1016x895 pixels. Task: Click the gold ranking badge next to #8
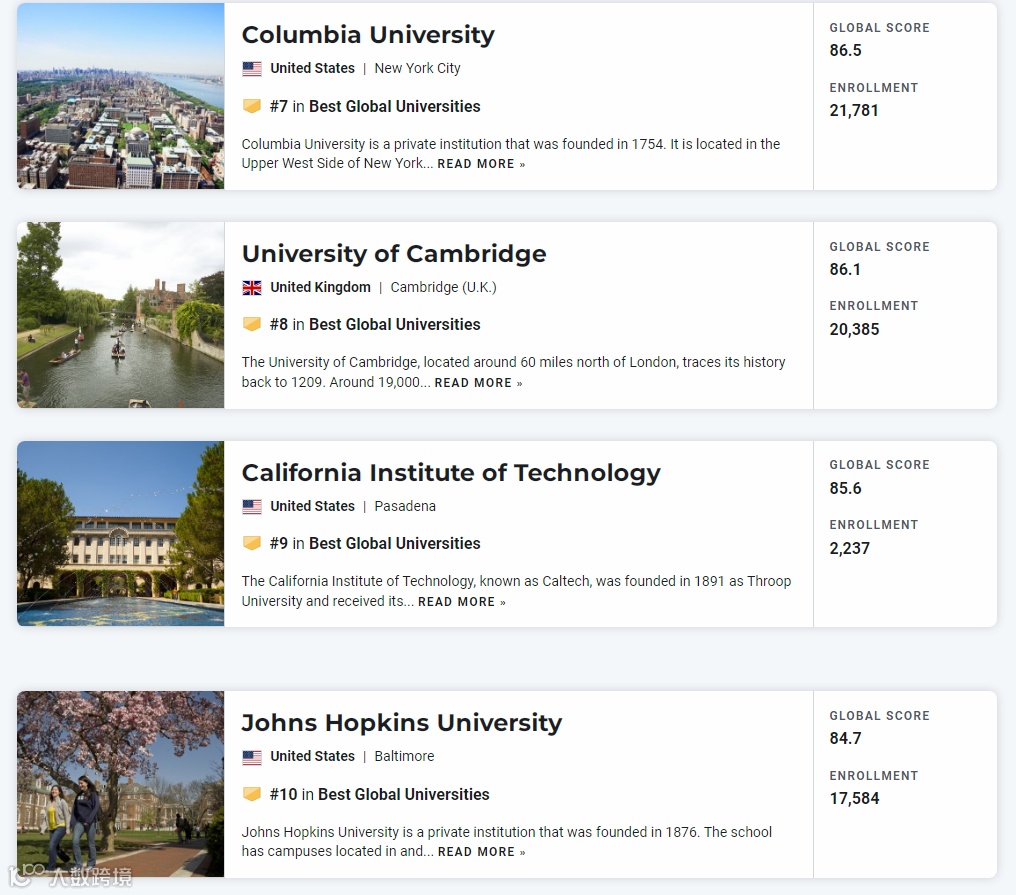pyautogui.click(x=252, y=324)
